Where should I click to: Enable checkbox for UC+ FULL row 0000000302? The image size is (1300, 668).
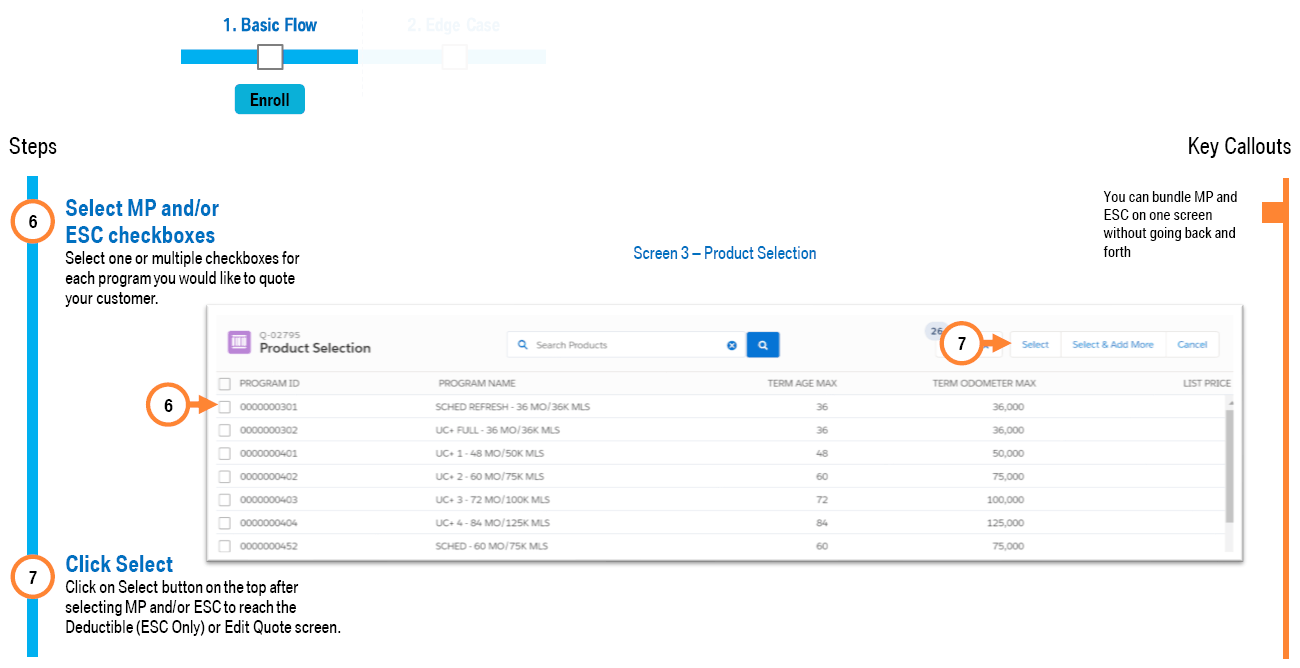[225, 430]
